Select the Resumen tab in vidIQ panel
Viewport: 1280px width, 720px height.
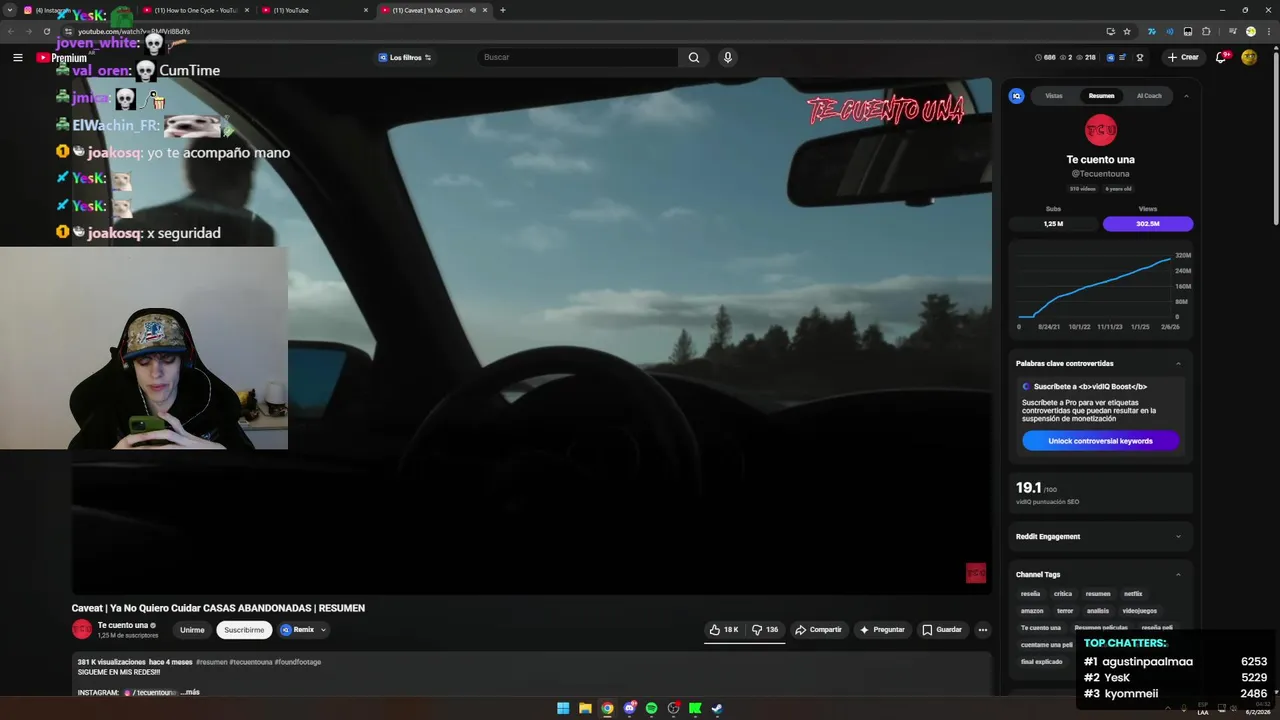1101,96
